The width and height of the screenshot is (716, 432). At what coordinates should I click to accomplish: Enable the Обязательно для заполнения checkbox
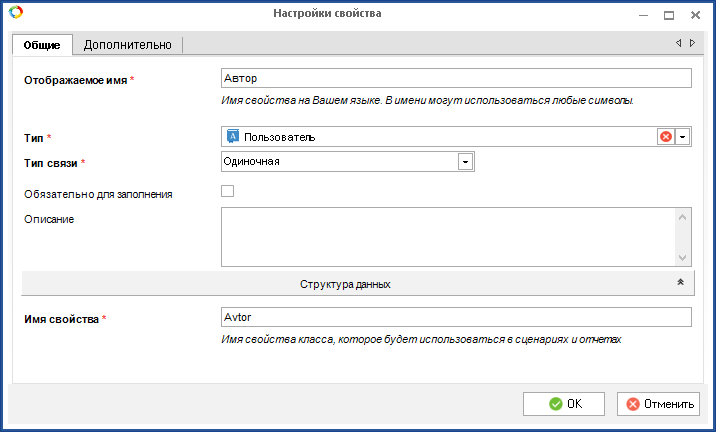point(227,191)
